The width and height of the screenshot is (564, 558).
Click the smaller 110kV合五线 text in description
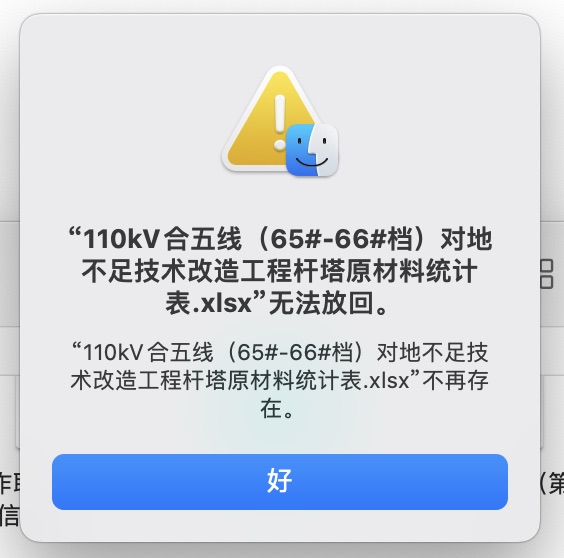[x=148, y=352]
